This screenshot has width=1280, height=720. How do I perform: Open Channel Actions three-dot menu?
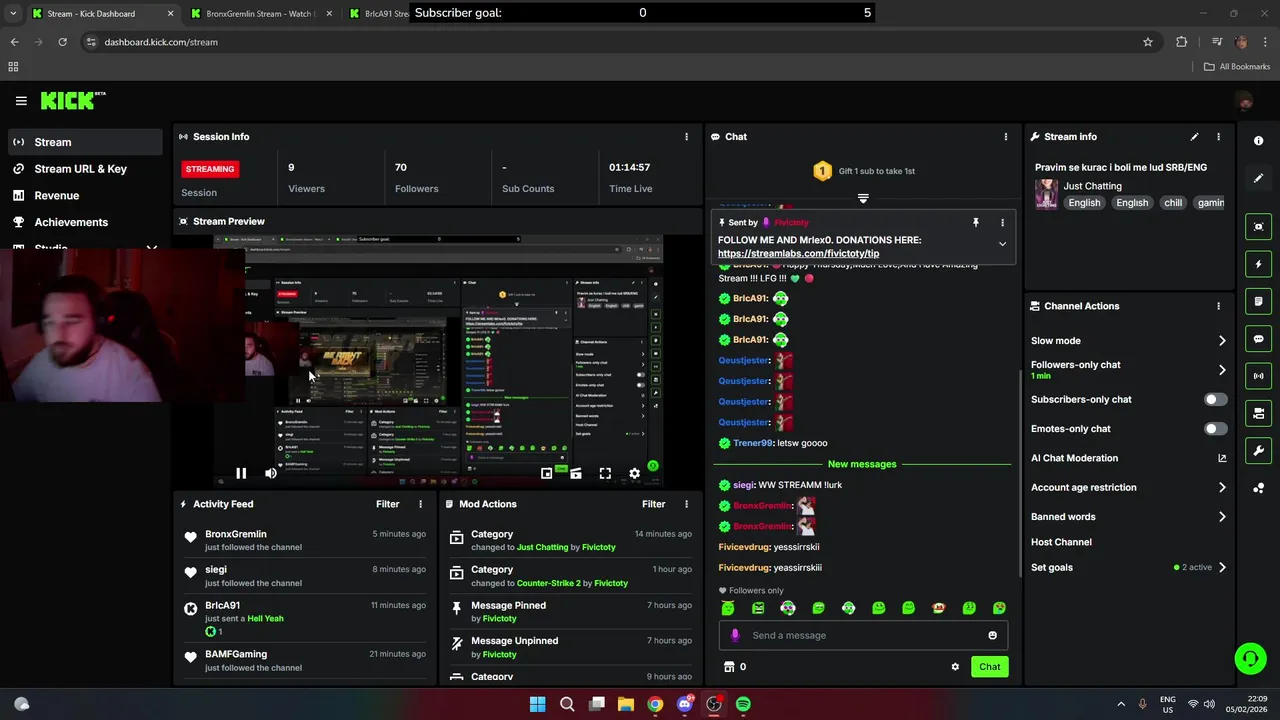coord(1218,306)
